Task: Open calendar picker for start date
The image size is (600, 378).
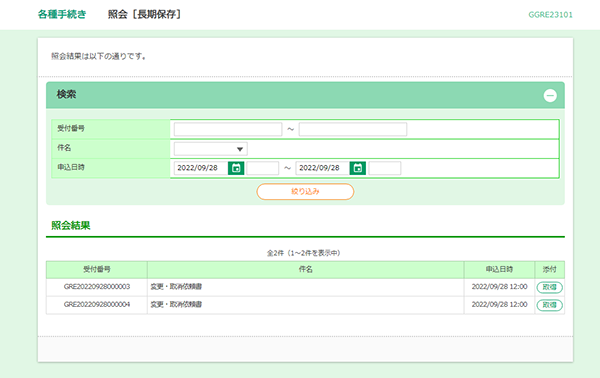Action: point(236,168)
